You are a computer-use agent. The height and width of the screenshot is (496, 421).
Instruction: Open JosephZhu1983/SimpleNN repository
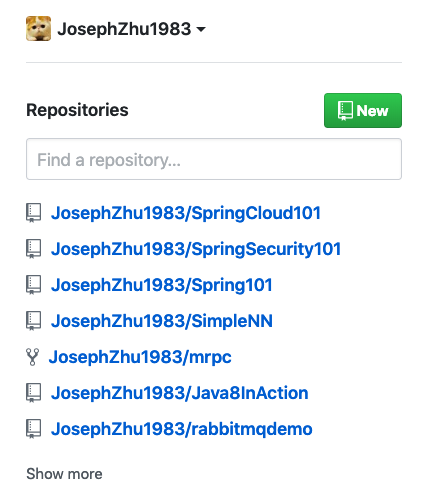tap(162, 321)
